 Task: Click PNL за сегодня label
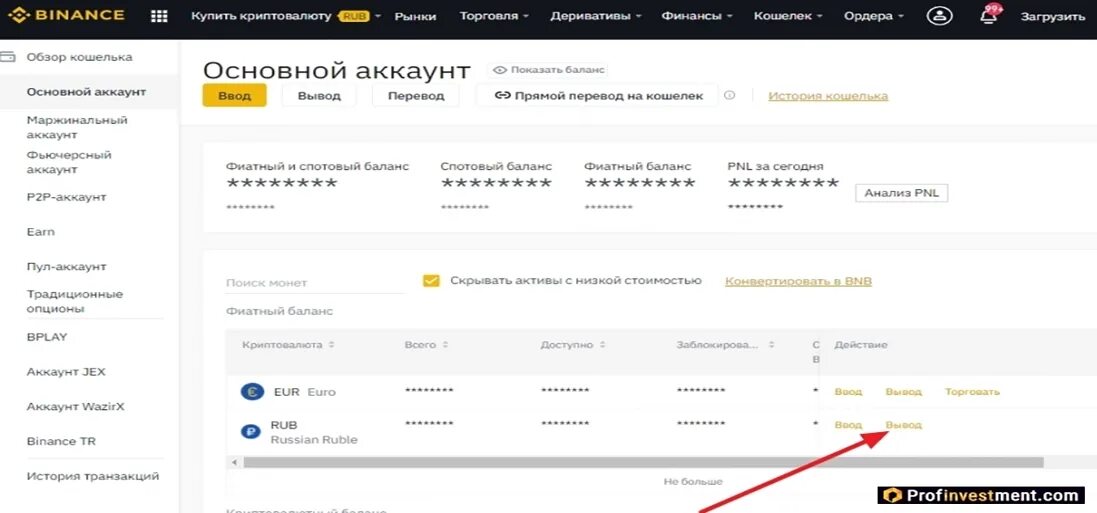(x=775, y=166)
